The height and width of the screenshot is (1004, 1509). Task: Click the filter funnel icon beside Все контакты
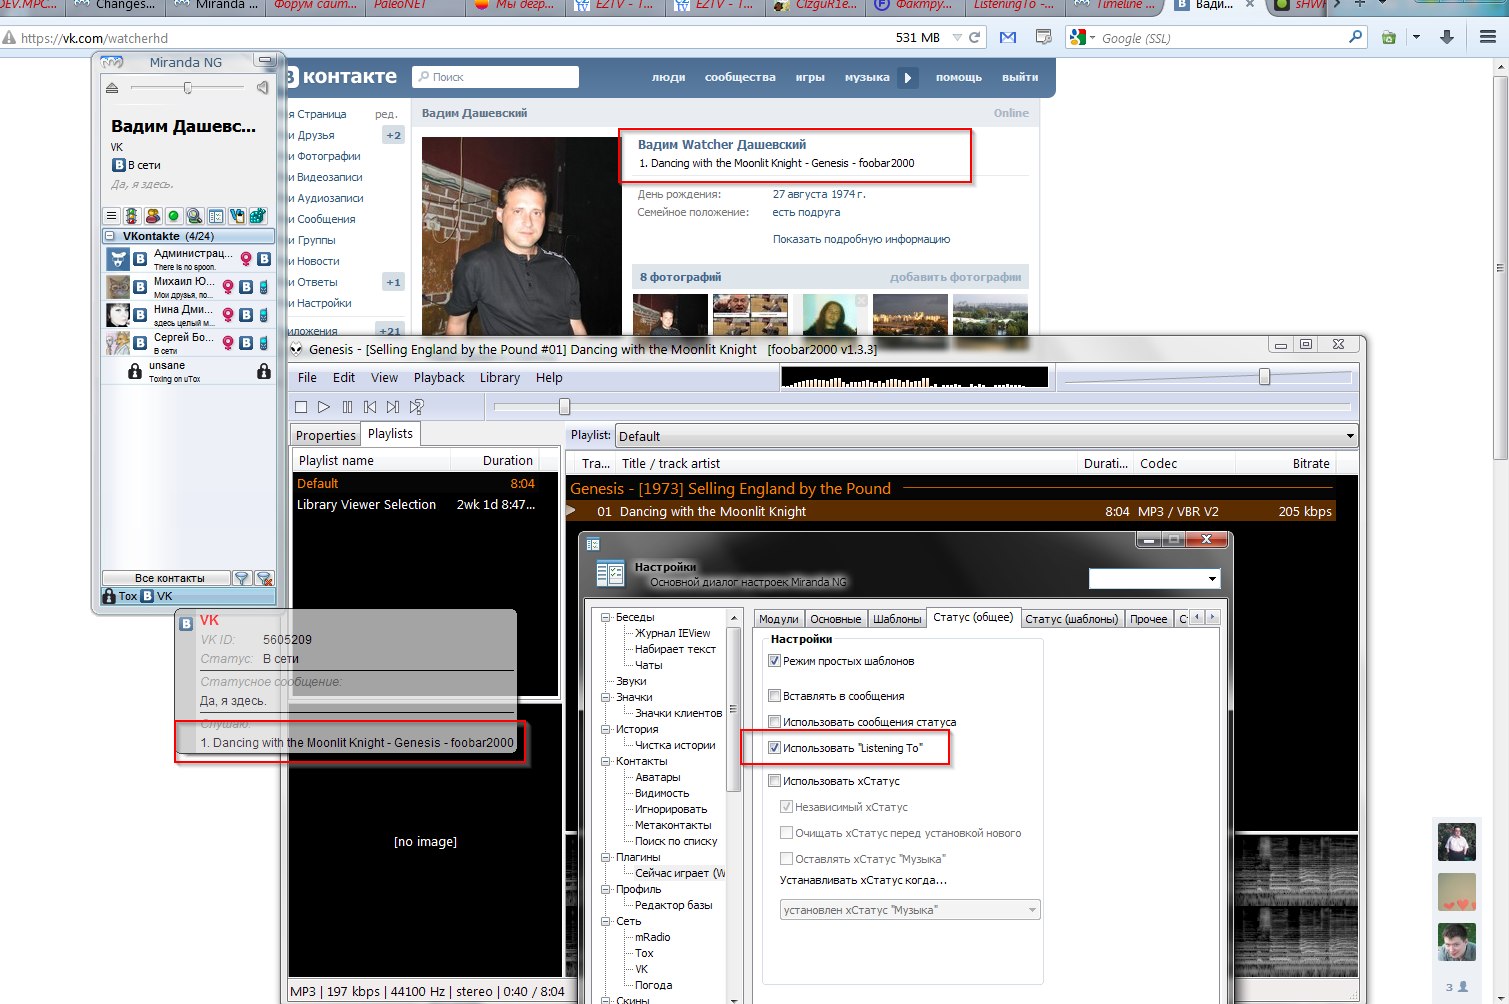point(241,578)
